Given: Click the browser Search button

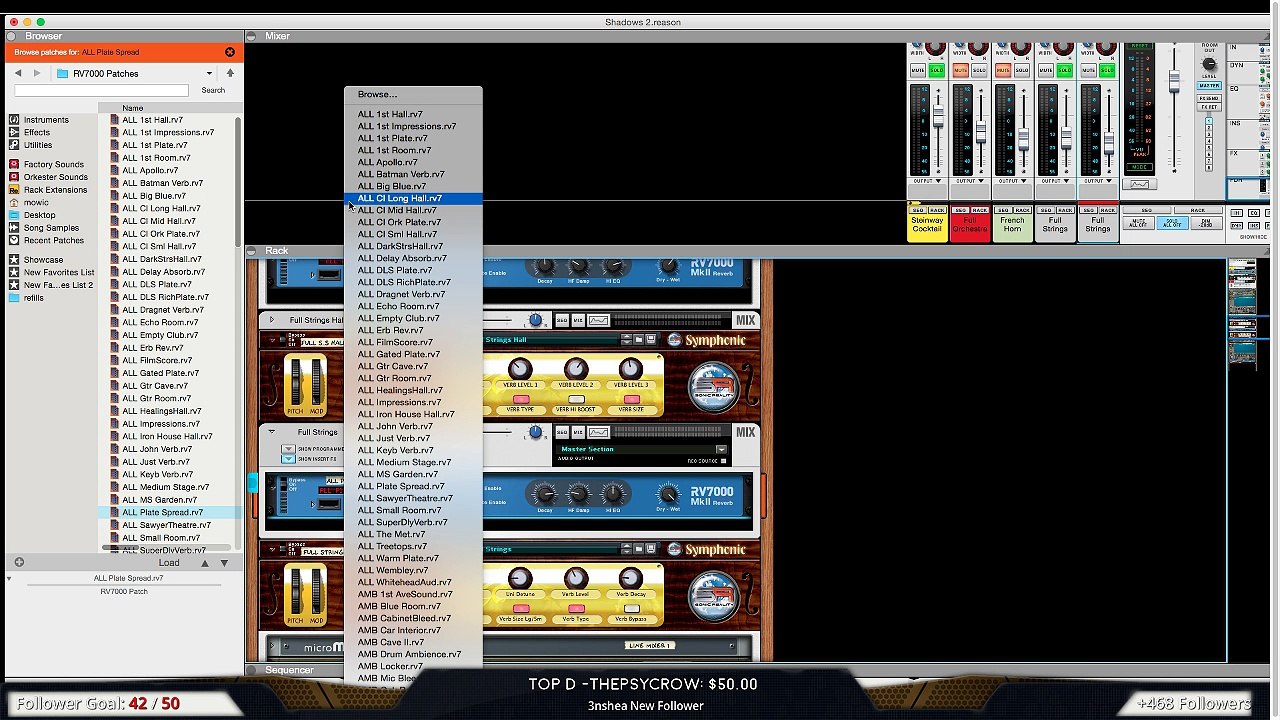Looking at the screenshot, I should [x=213, y=91].
